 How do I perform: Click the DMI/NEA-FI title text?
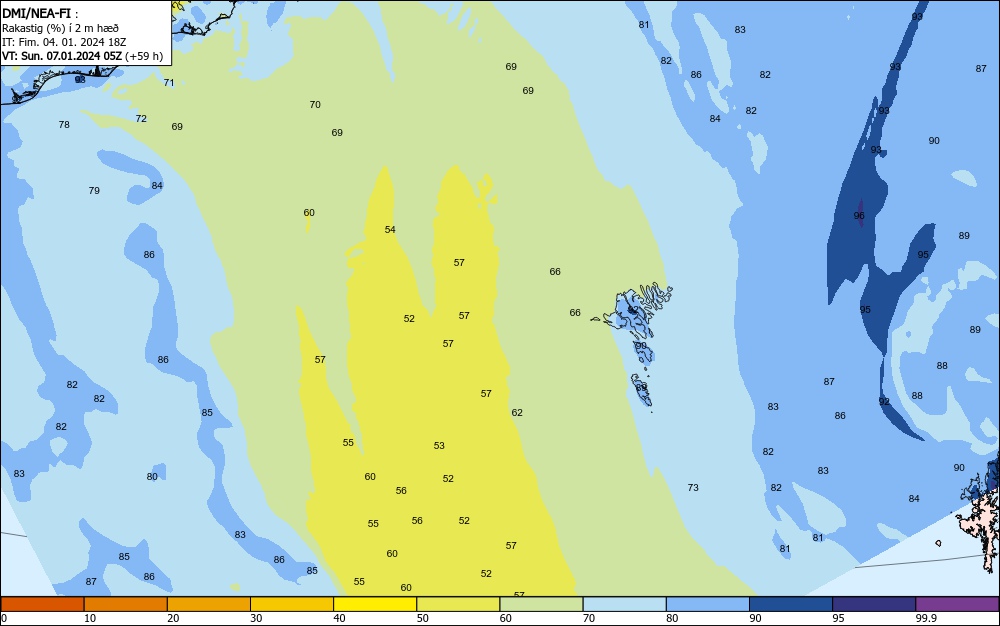coord(36,13)
